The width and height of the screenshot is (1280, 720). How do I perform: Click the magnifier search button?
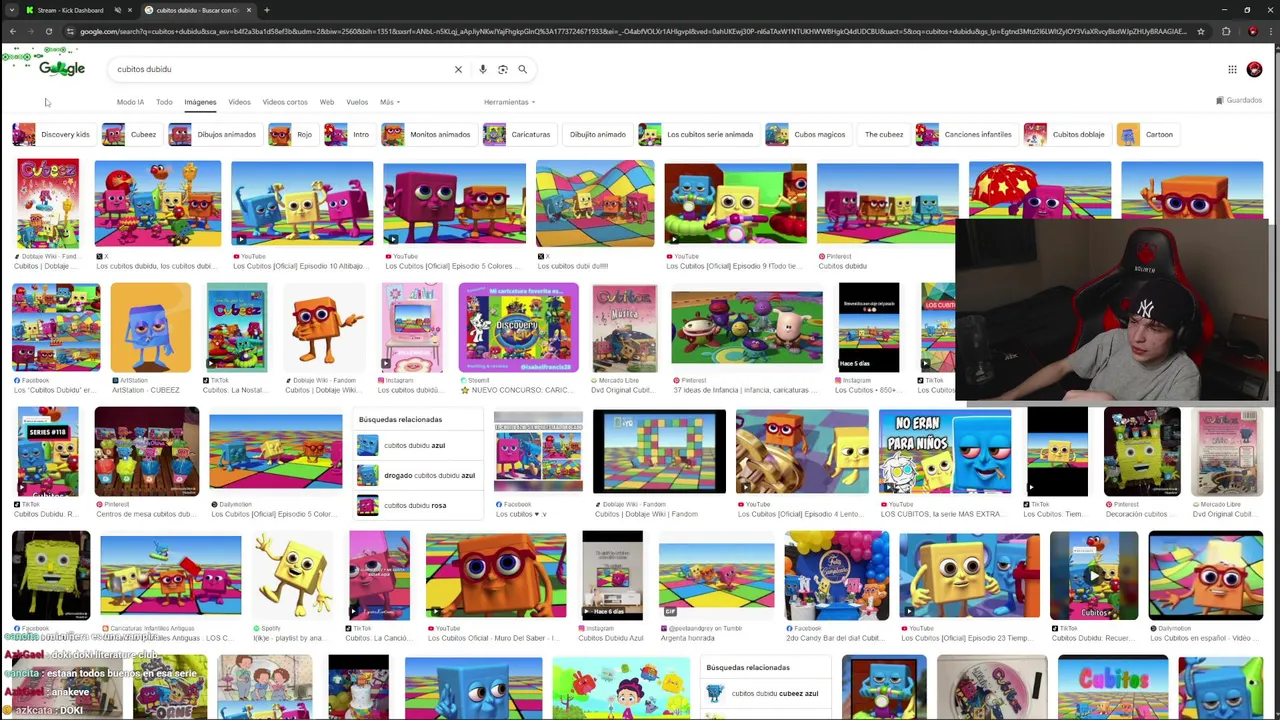click(x=522, y=69)
